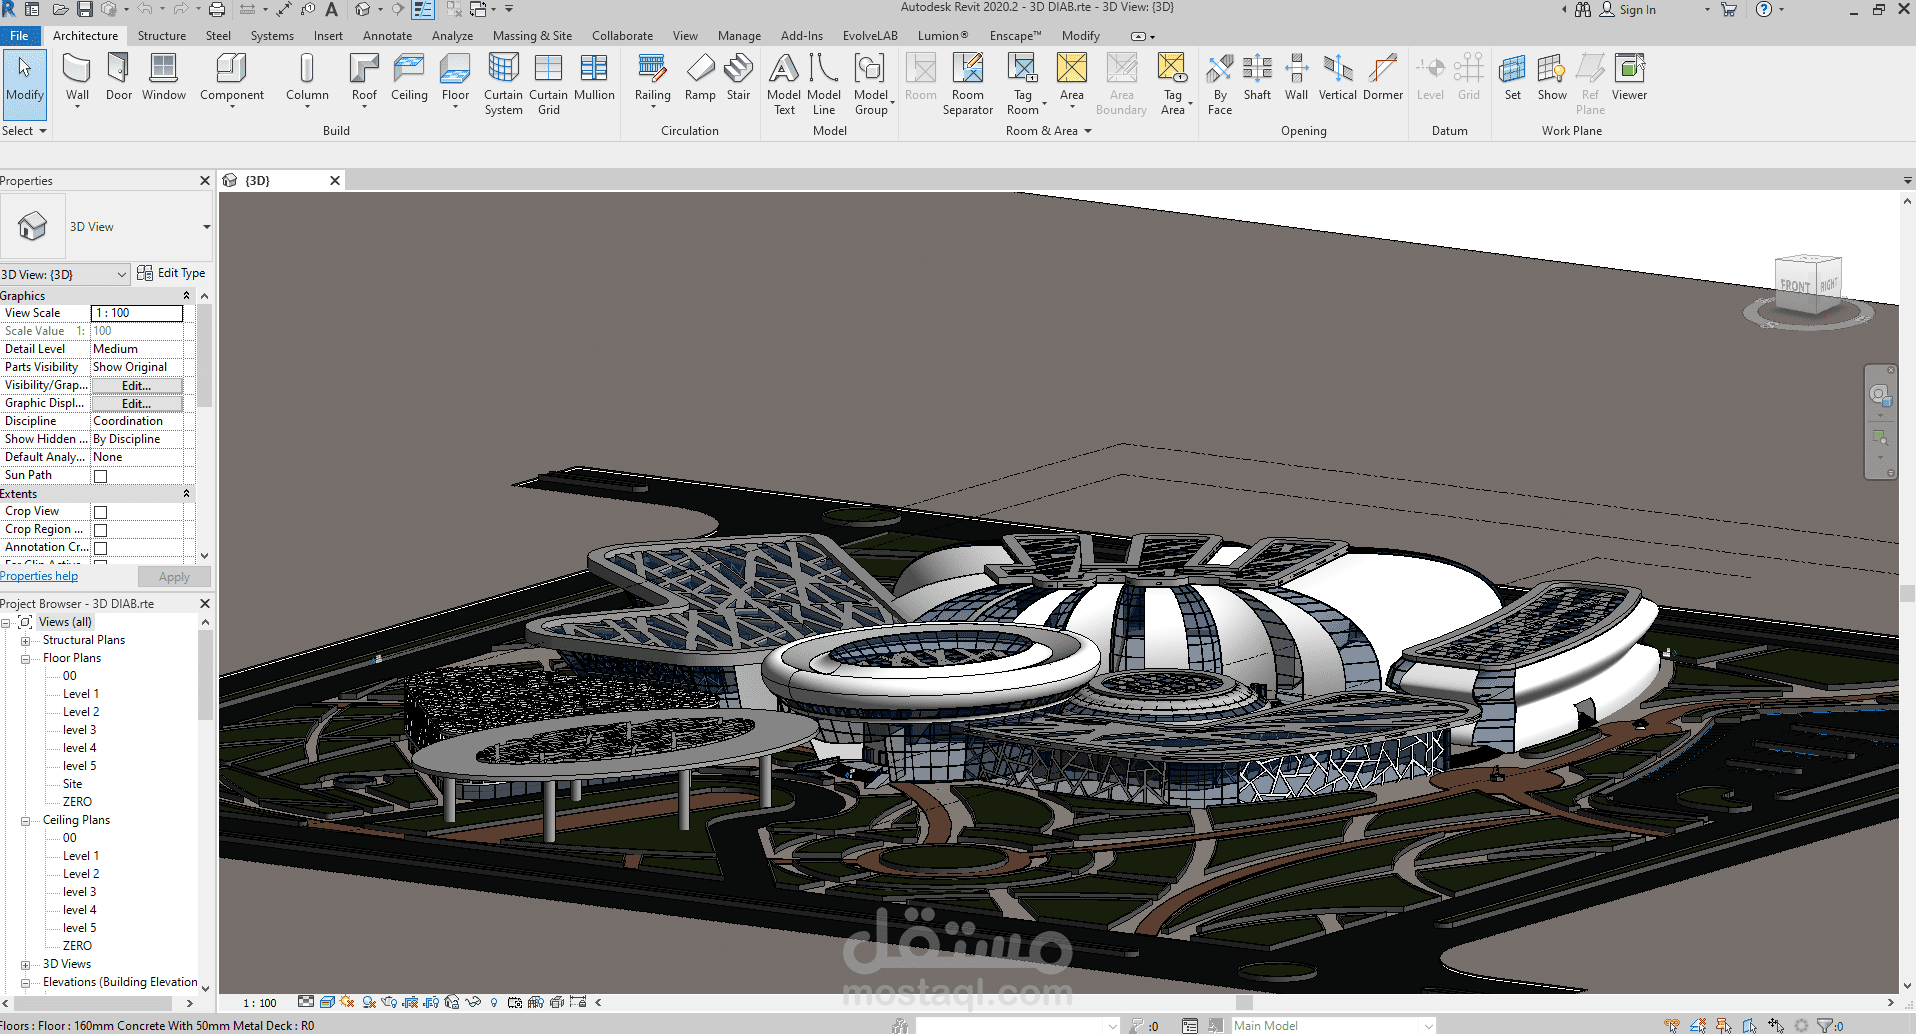1916x1034 pixels.
Task: Activate the Component tool
Action: 232,78
